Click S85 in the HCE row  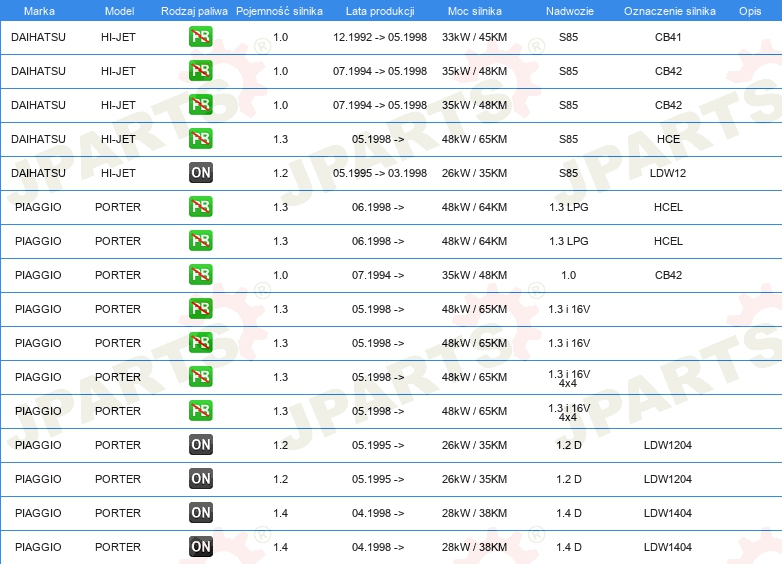click(569, 139)
